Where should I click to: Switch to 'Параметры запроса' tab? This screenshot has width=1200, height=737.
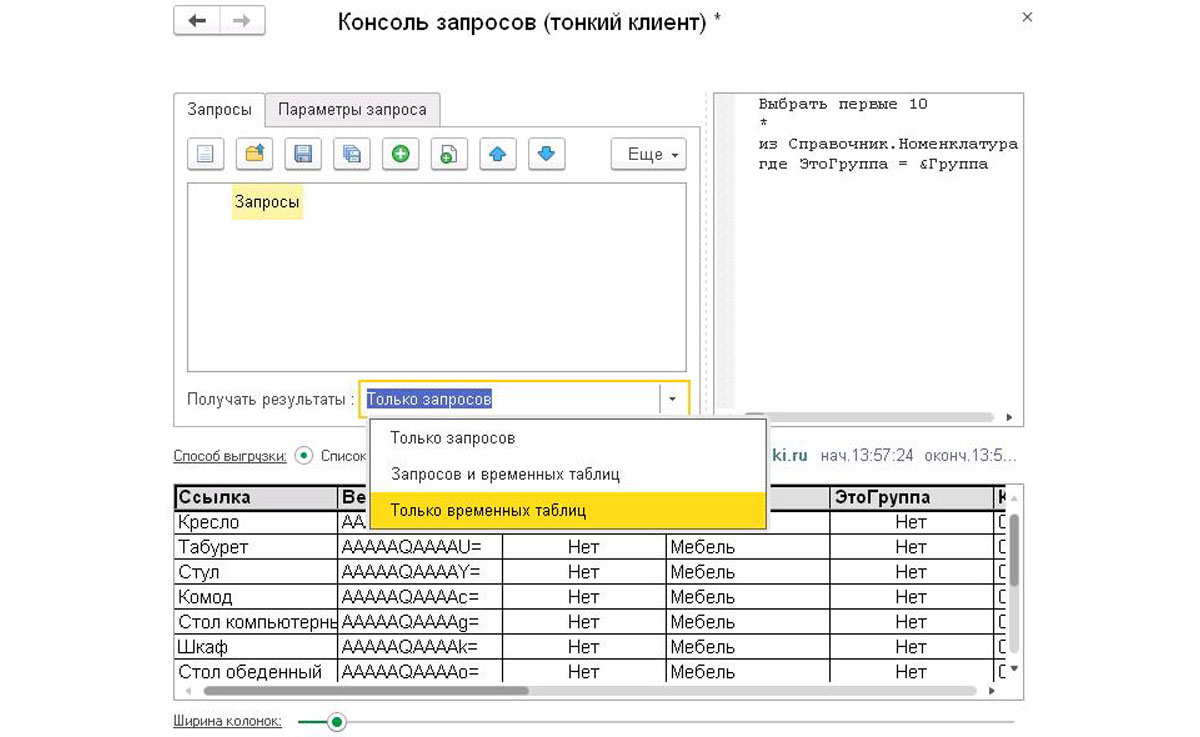[352, 110]
